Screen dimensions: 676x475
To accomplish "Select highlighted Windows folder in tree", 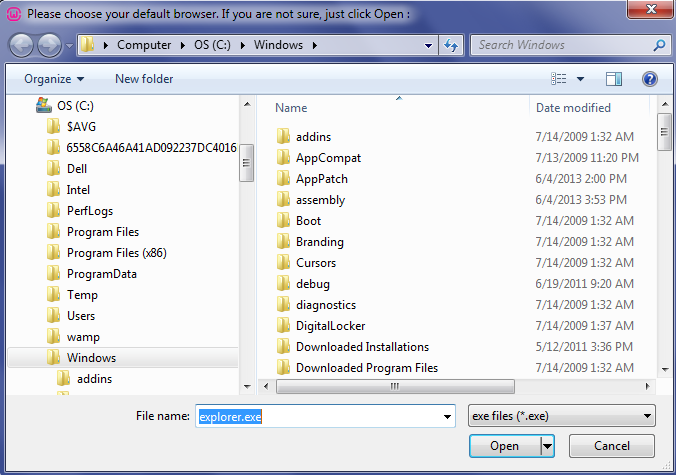I will [x=123, y=358].
